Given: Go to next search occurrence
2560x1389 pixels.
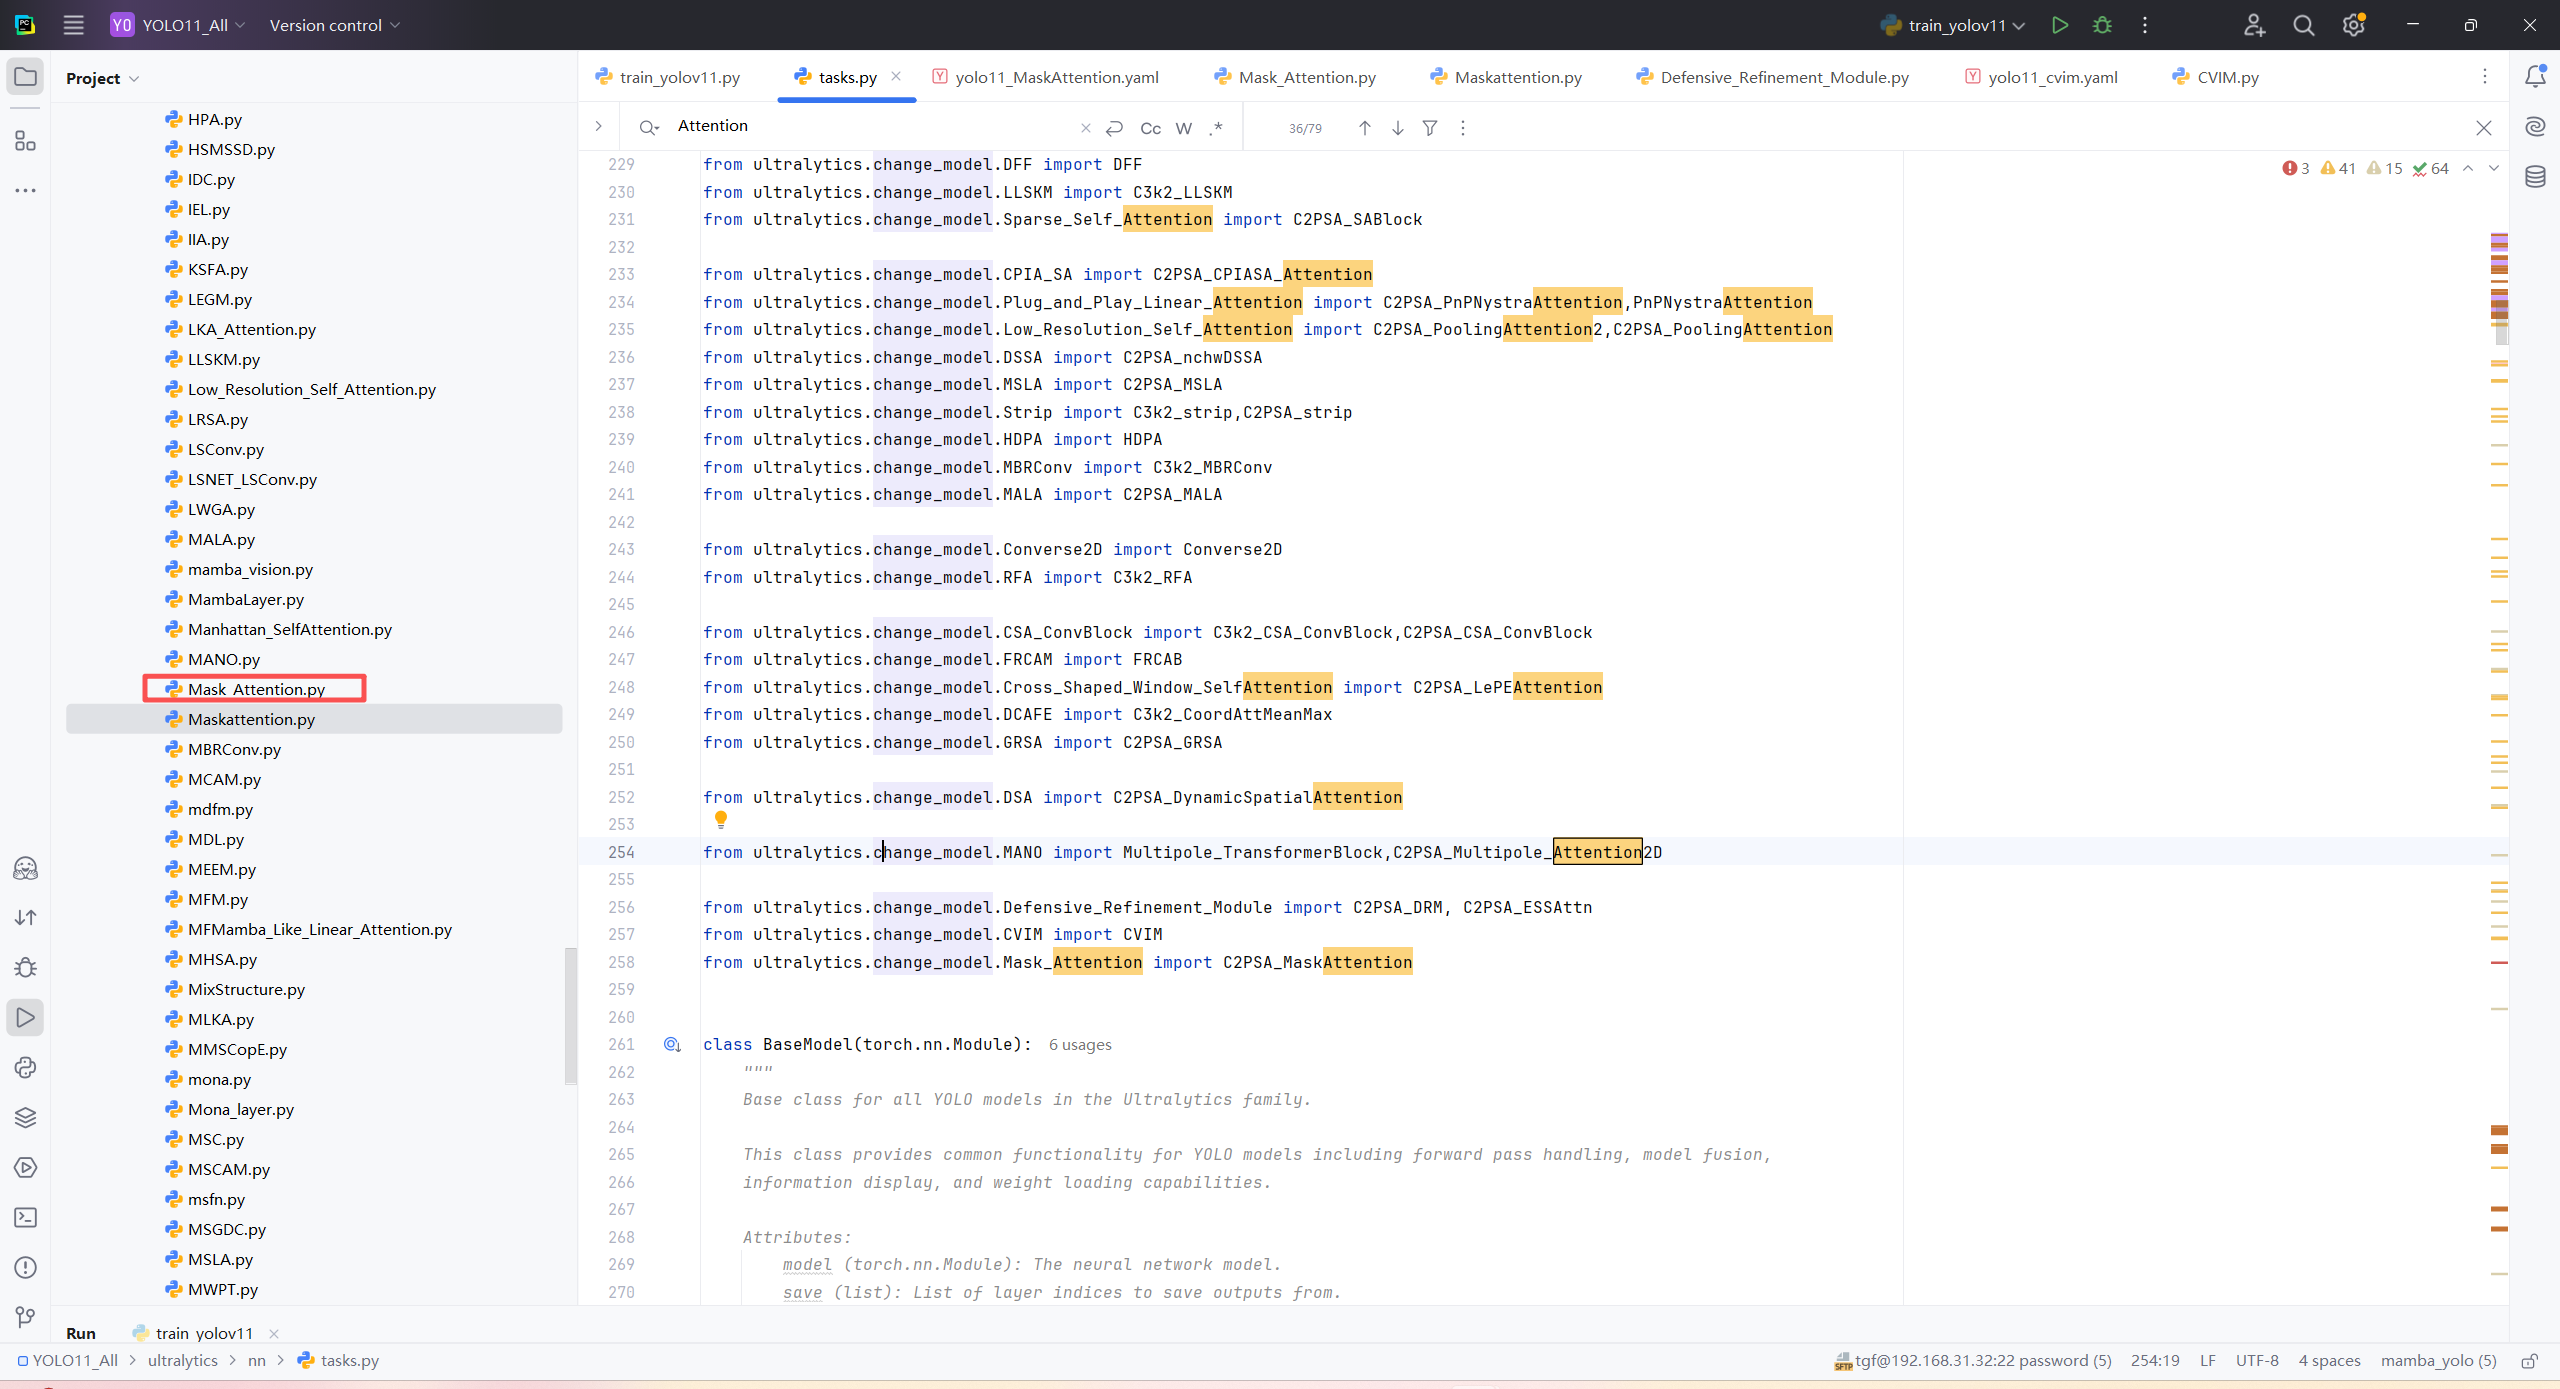Looking at the screenshot, I should (1398, 128).
